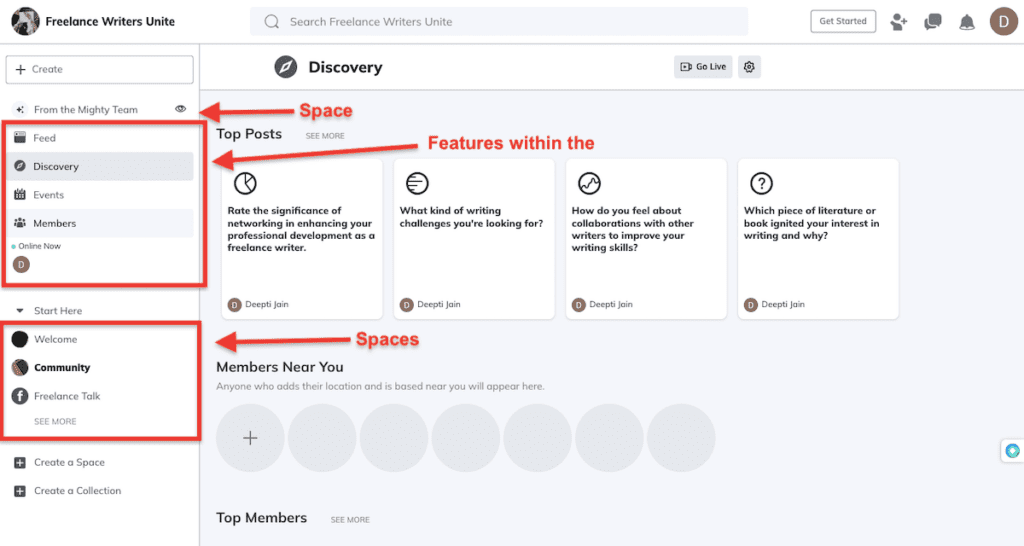Screen dimensions: 1024x546
Task: Open the chat messages icon
Action: click(933, 22)
